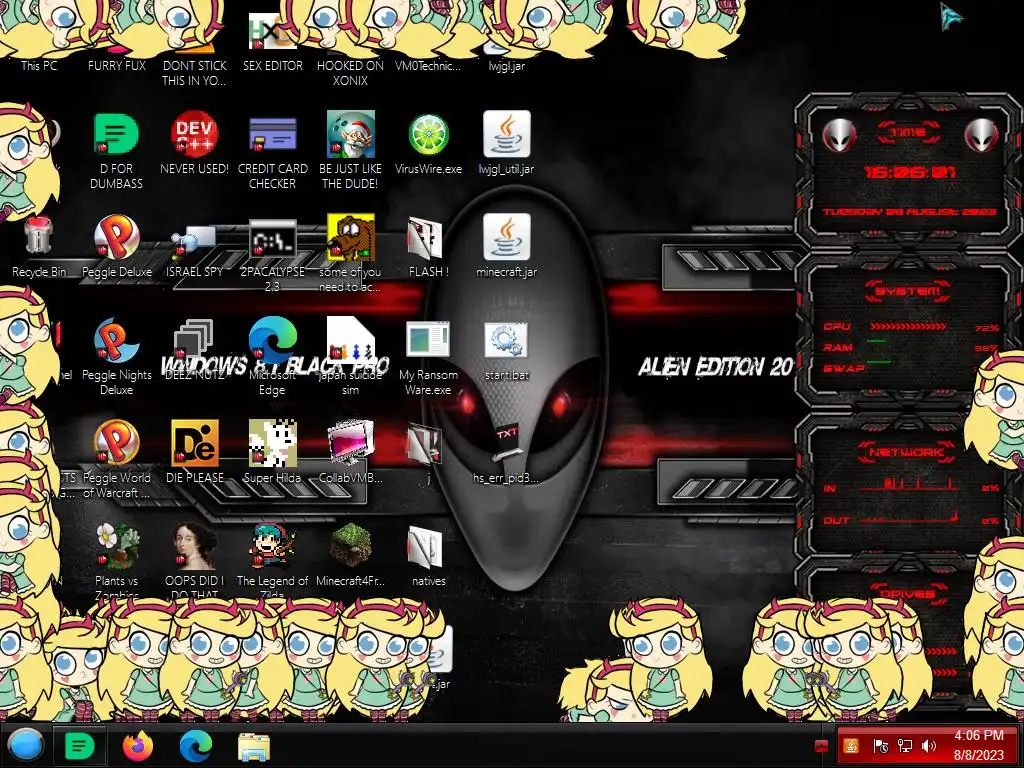Open the CREDIT CARD CHECKER shortcut
The height and width of the screenshot is (768, 1024).
272,134
